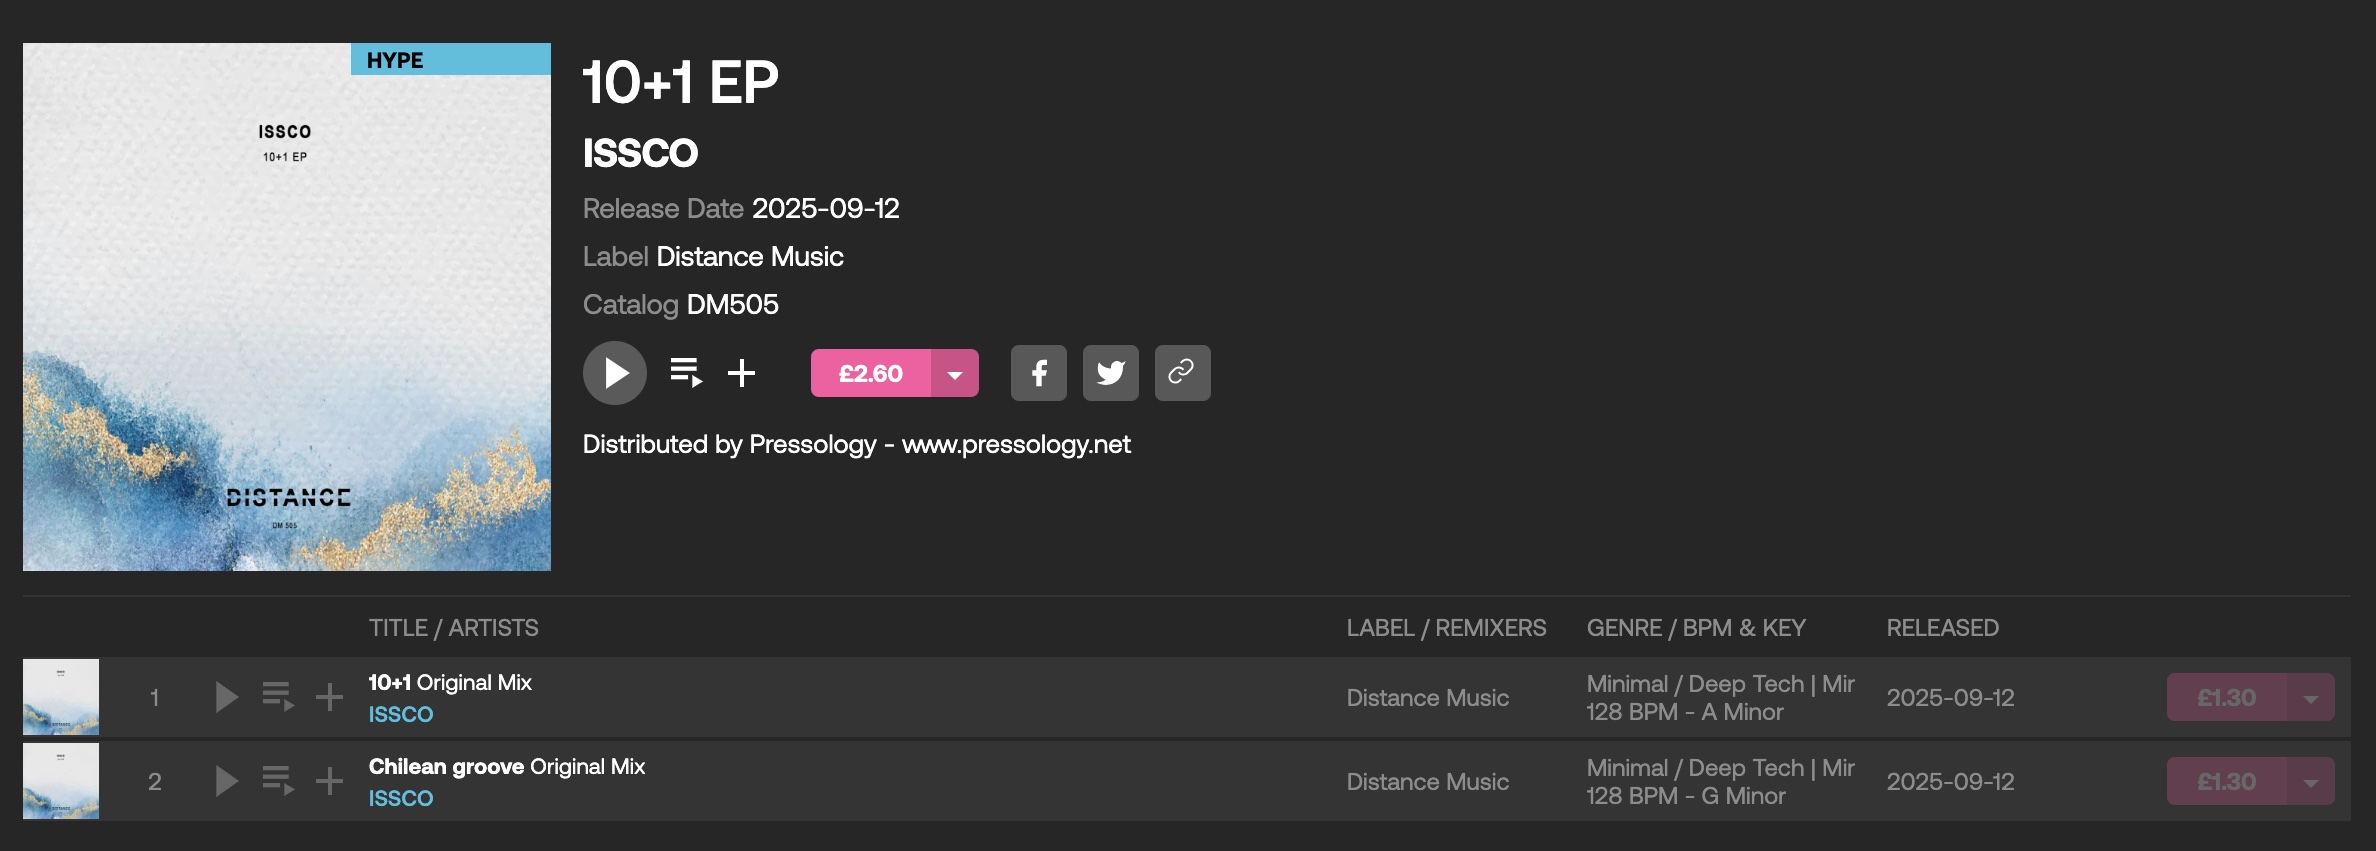2376x851 pixels.
Task: Buy the EP for £2.60
Action: [x=870, y=373]
